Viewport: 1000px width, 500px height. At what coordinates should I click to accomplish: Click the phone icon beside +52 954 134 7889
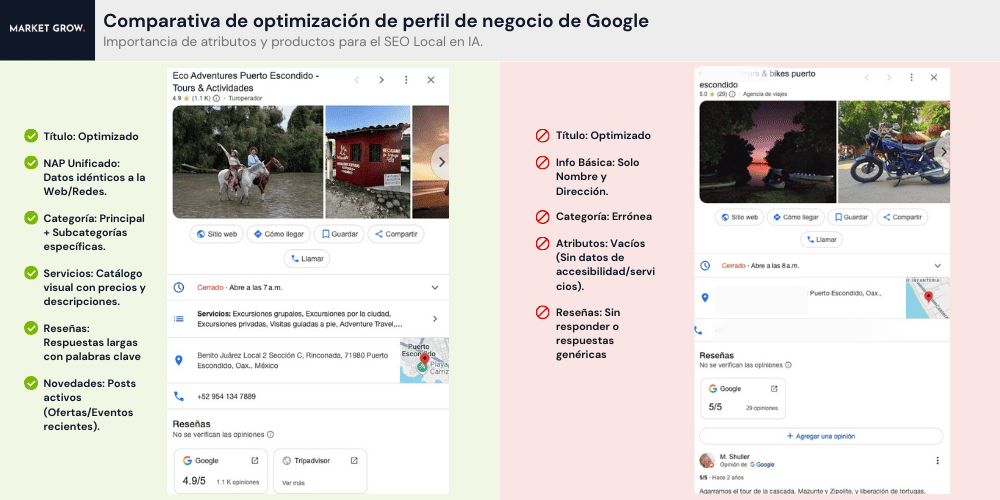click(179, 396)
